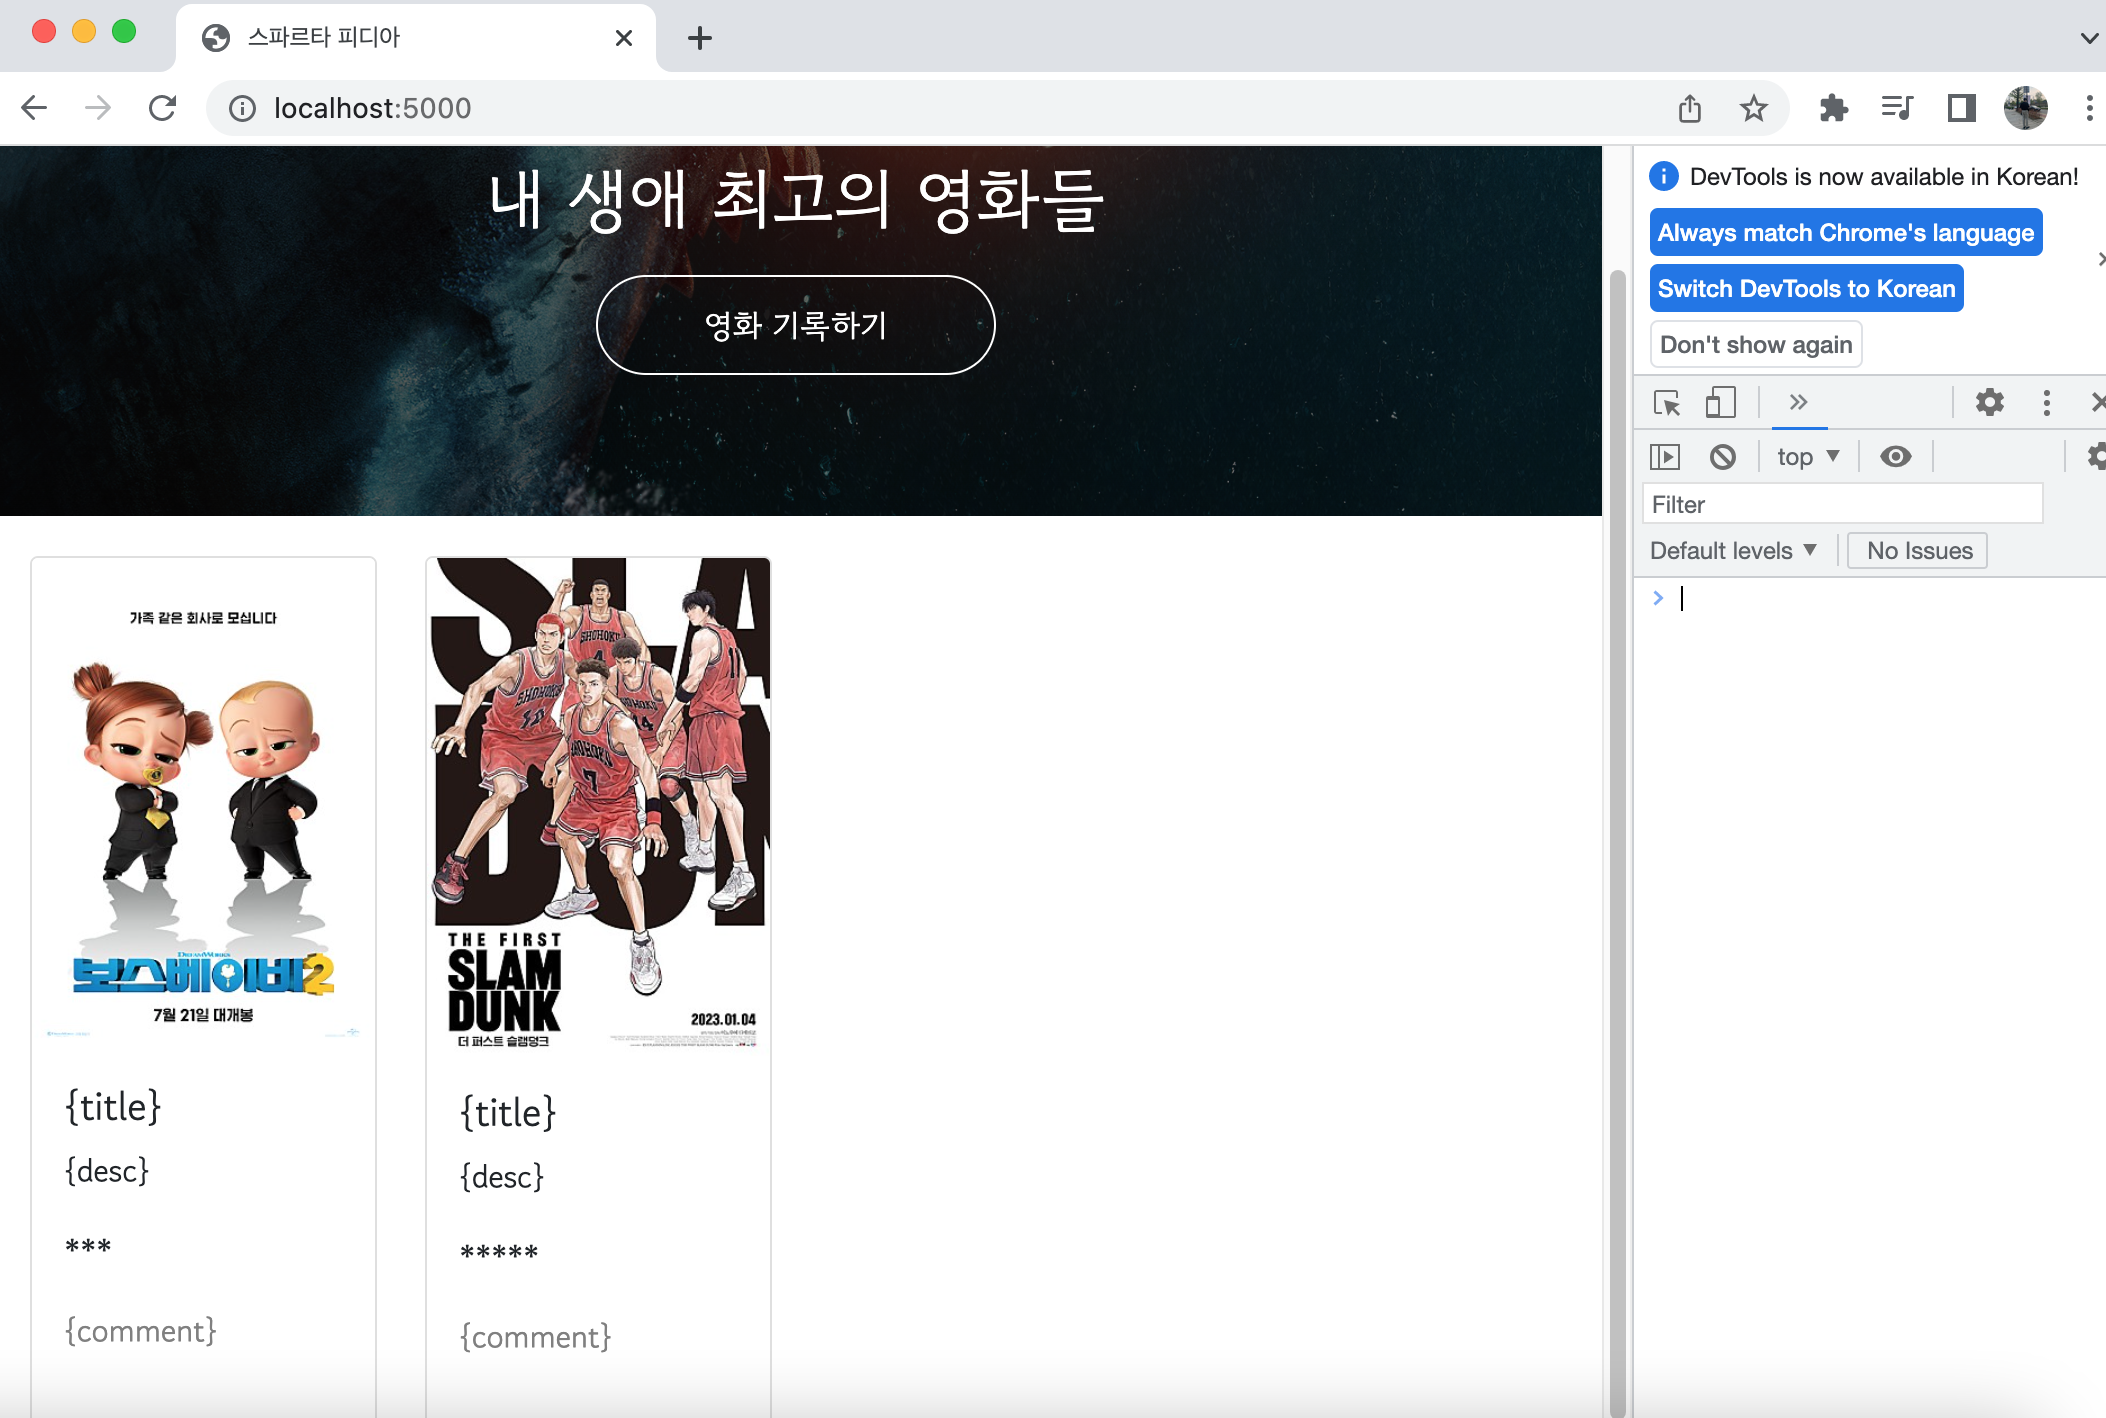Click the Boss Baby 2 poster
This screenshot has width=2106, height=1418.
(203, 802)
